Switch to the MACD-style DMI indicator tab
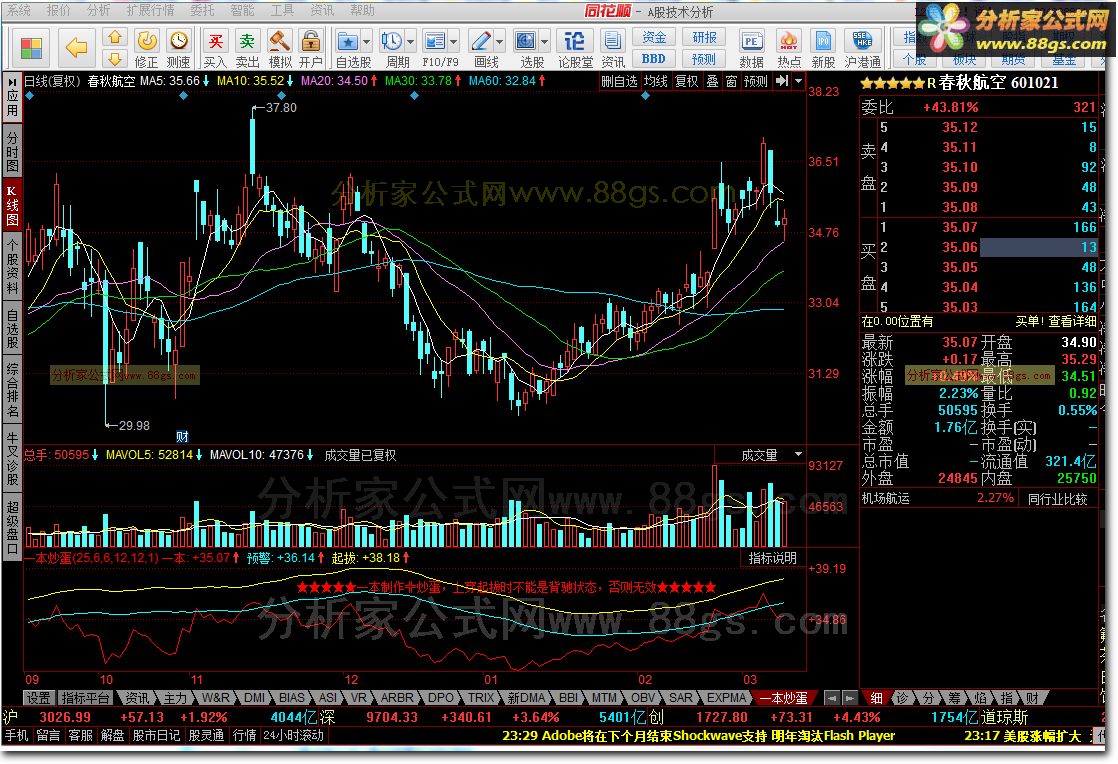Viewport: 1118px width, 764px height. tap(255, 698)
